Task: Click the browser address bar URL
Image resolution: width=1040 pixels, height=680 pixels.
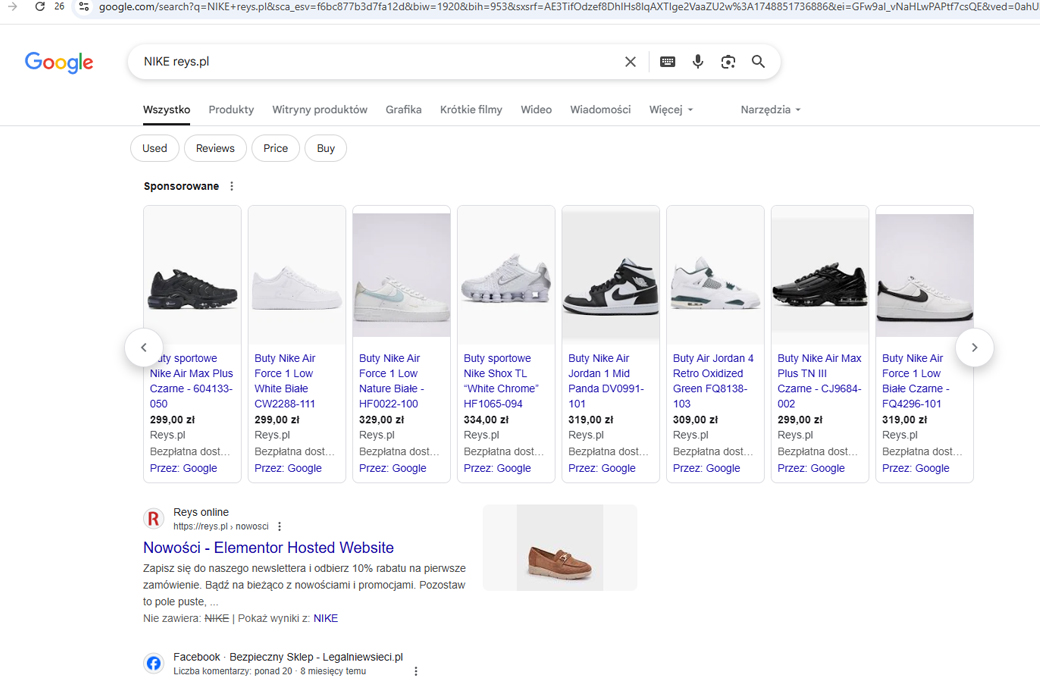Action: pyautogui.click(x=567, y=7)
